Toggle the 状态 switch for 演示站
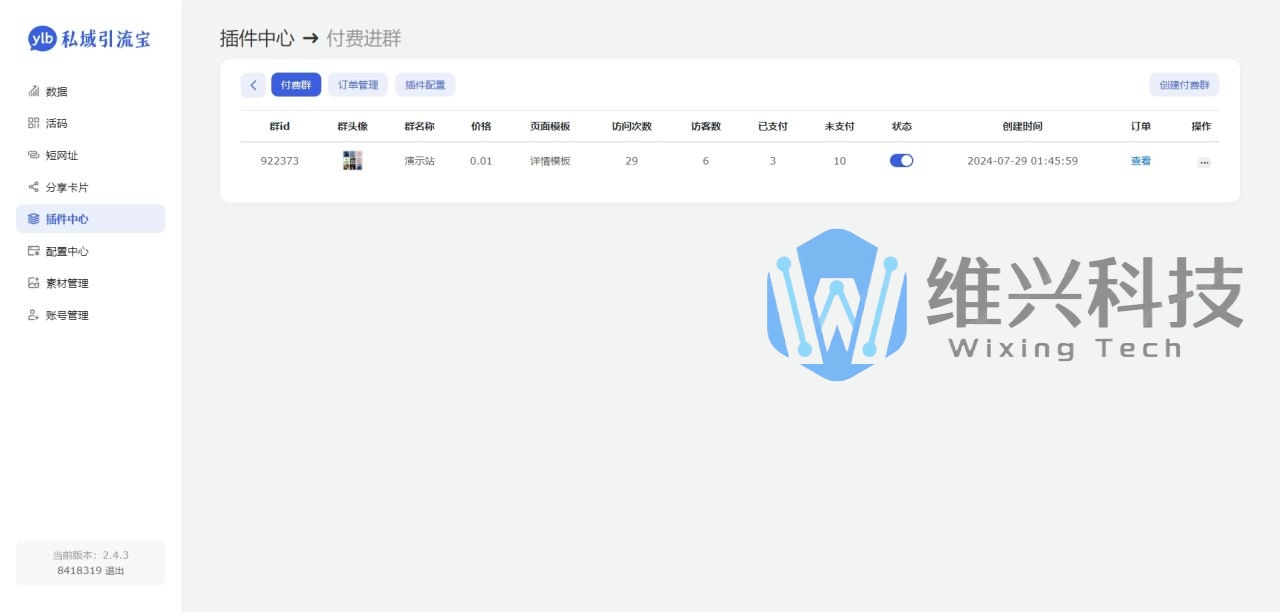The image size is (1280, 612). pyautogui.click(x=901, y=160)
